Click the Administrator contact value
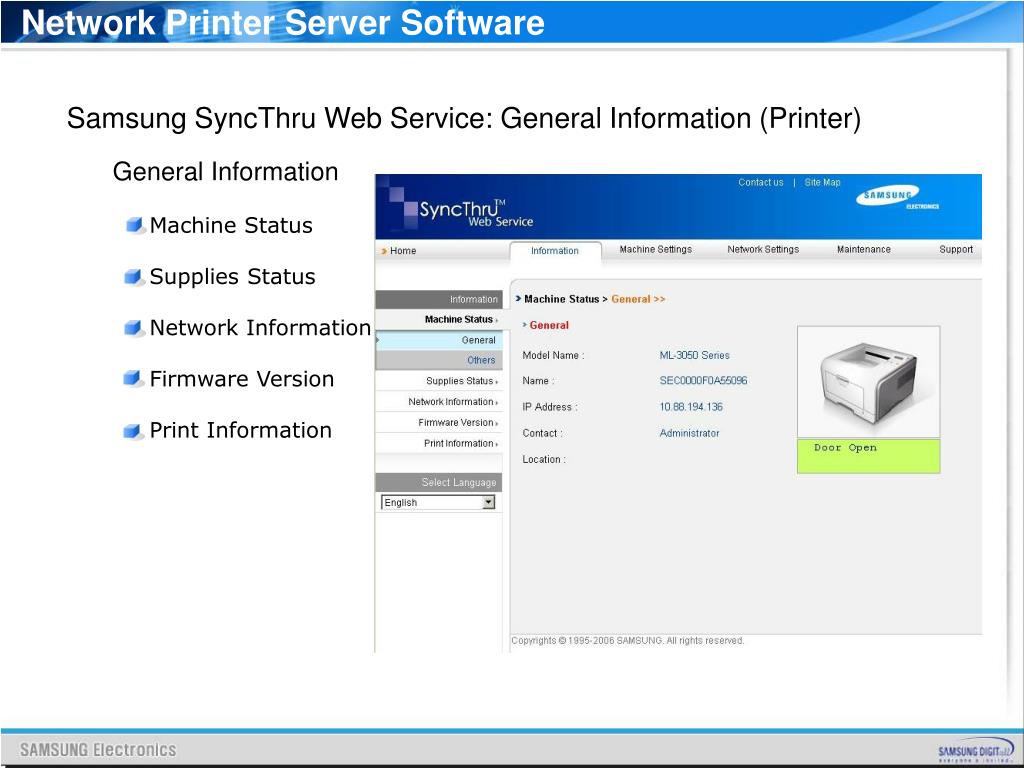 click(x=689, y=433)
